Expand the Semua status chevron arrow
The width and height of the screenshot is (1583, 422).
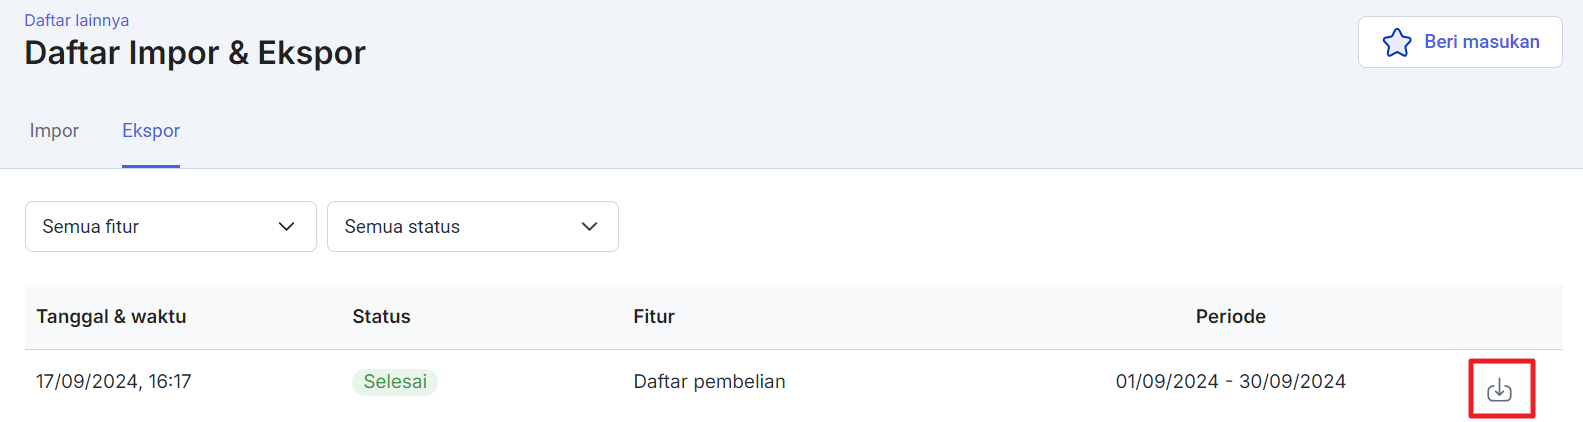[x=590, y=227]
